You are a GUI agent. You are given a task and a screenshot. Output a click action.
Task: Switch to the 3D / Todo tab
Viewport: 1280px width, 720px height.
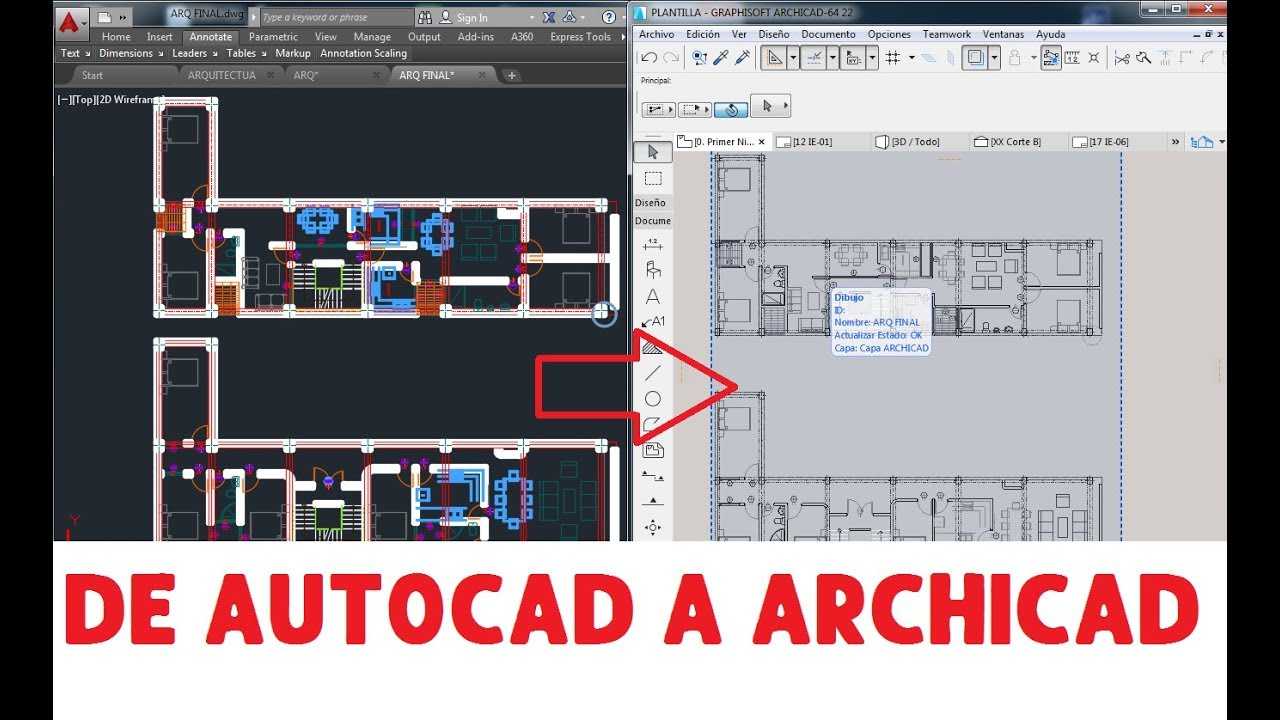pos(914,142)
